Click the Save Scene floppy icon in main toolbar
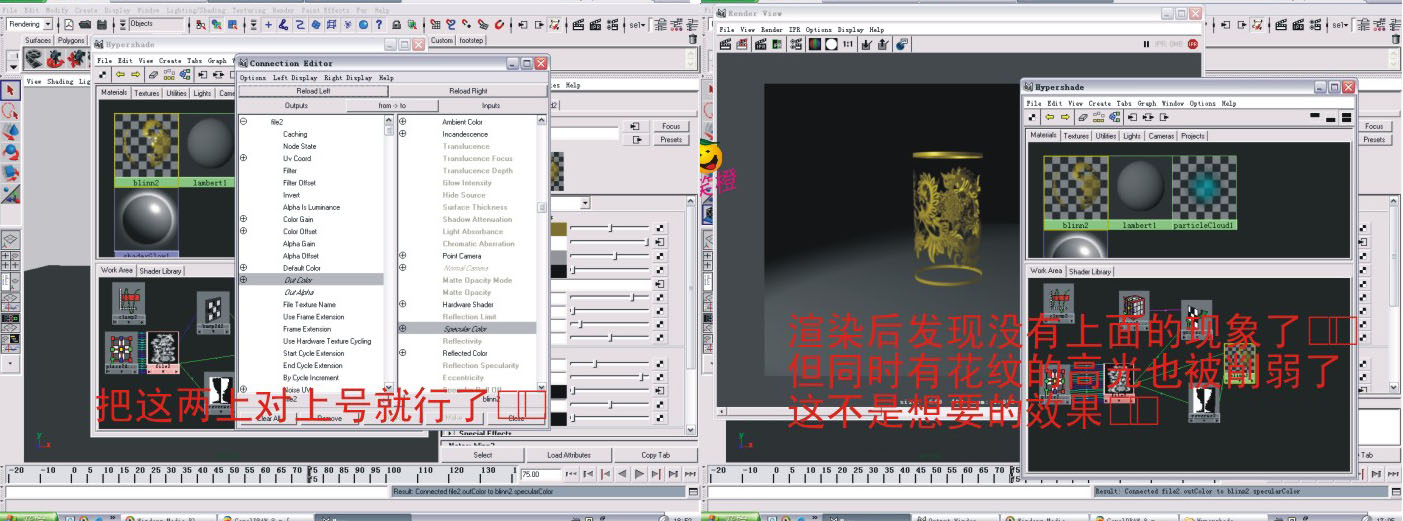Image resolution: width=1403 pixels, height=521 pixels. (x=102, y=24)
